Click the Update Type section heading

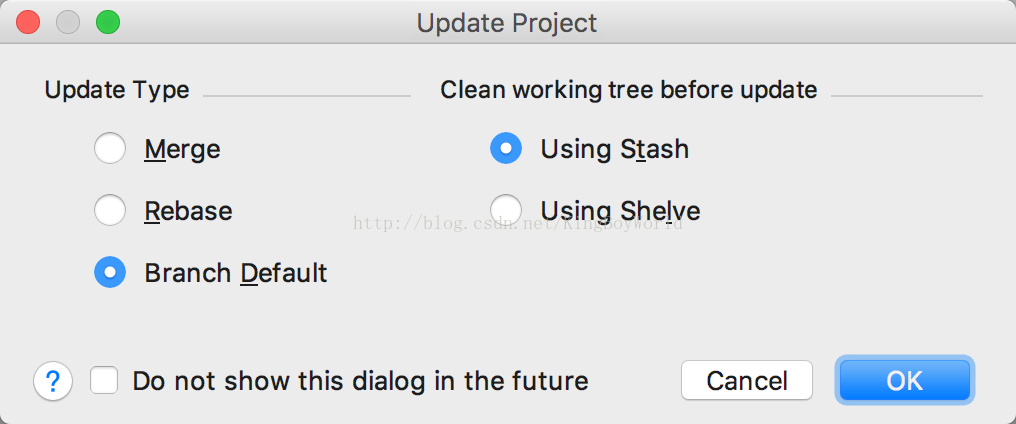[117, 90]
